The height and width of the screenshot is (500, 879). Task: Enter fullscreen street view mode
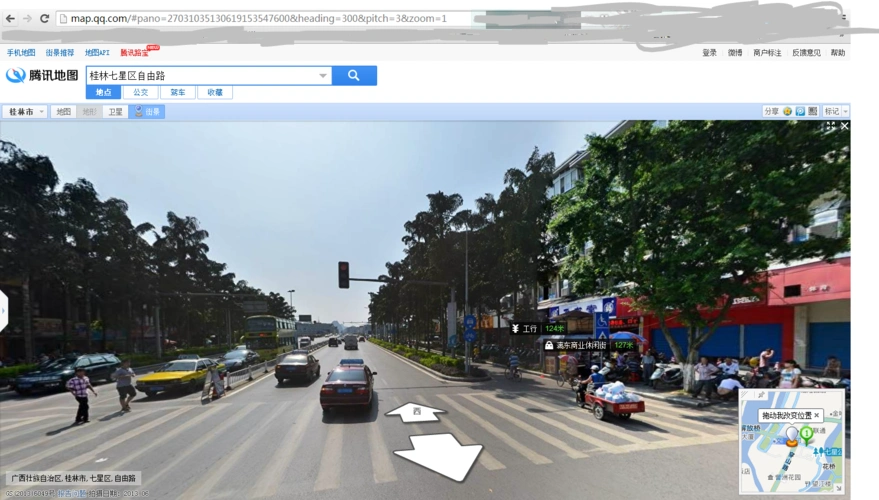[829, 126]
